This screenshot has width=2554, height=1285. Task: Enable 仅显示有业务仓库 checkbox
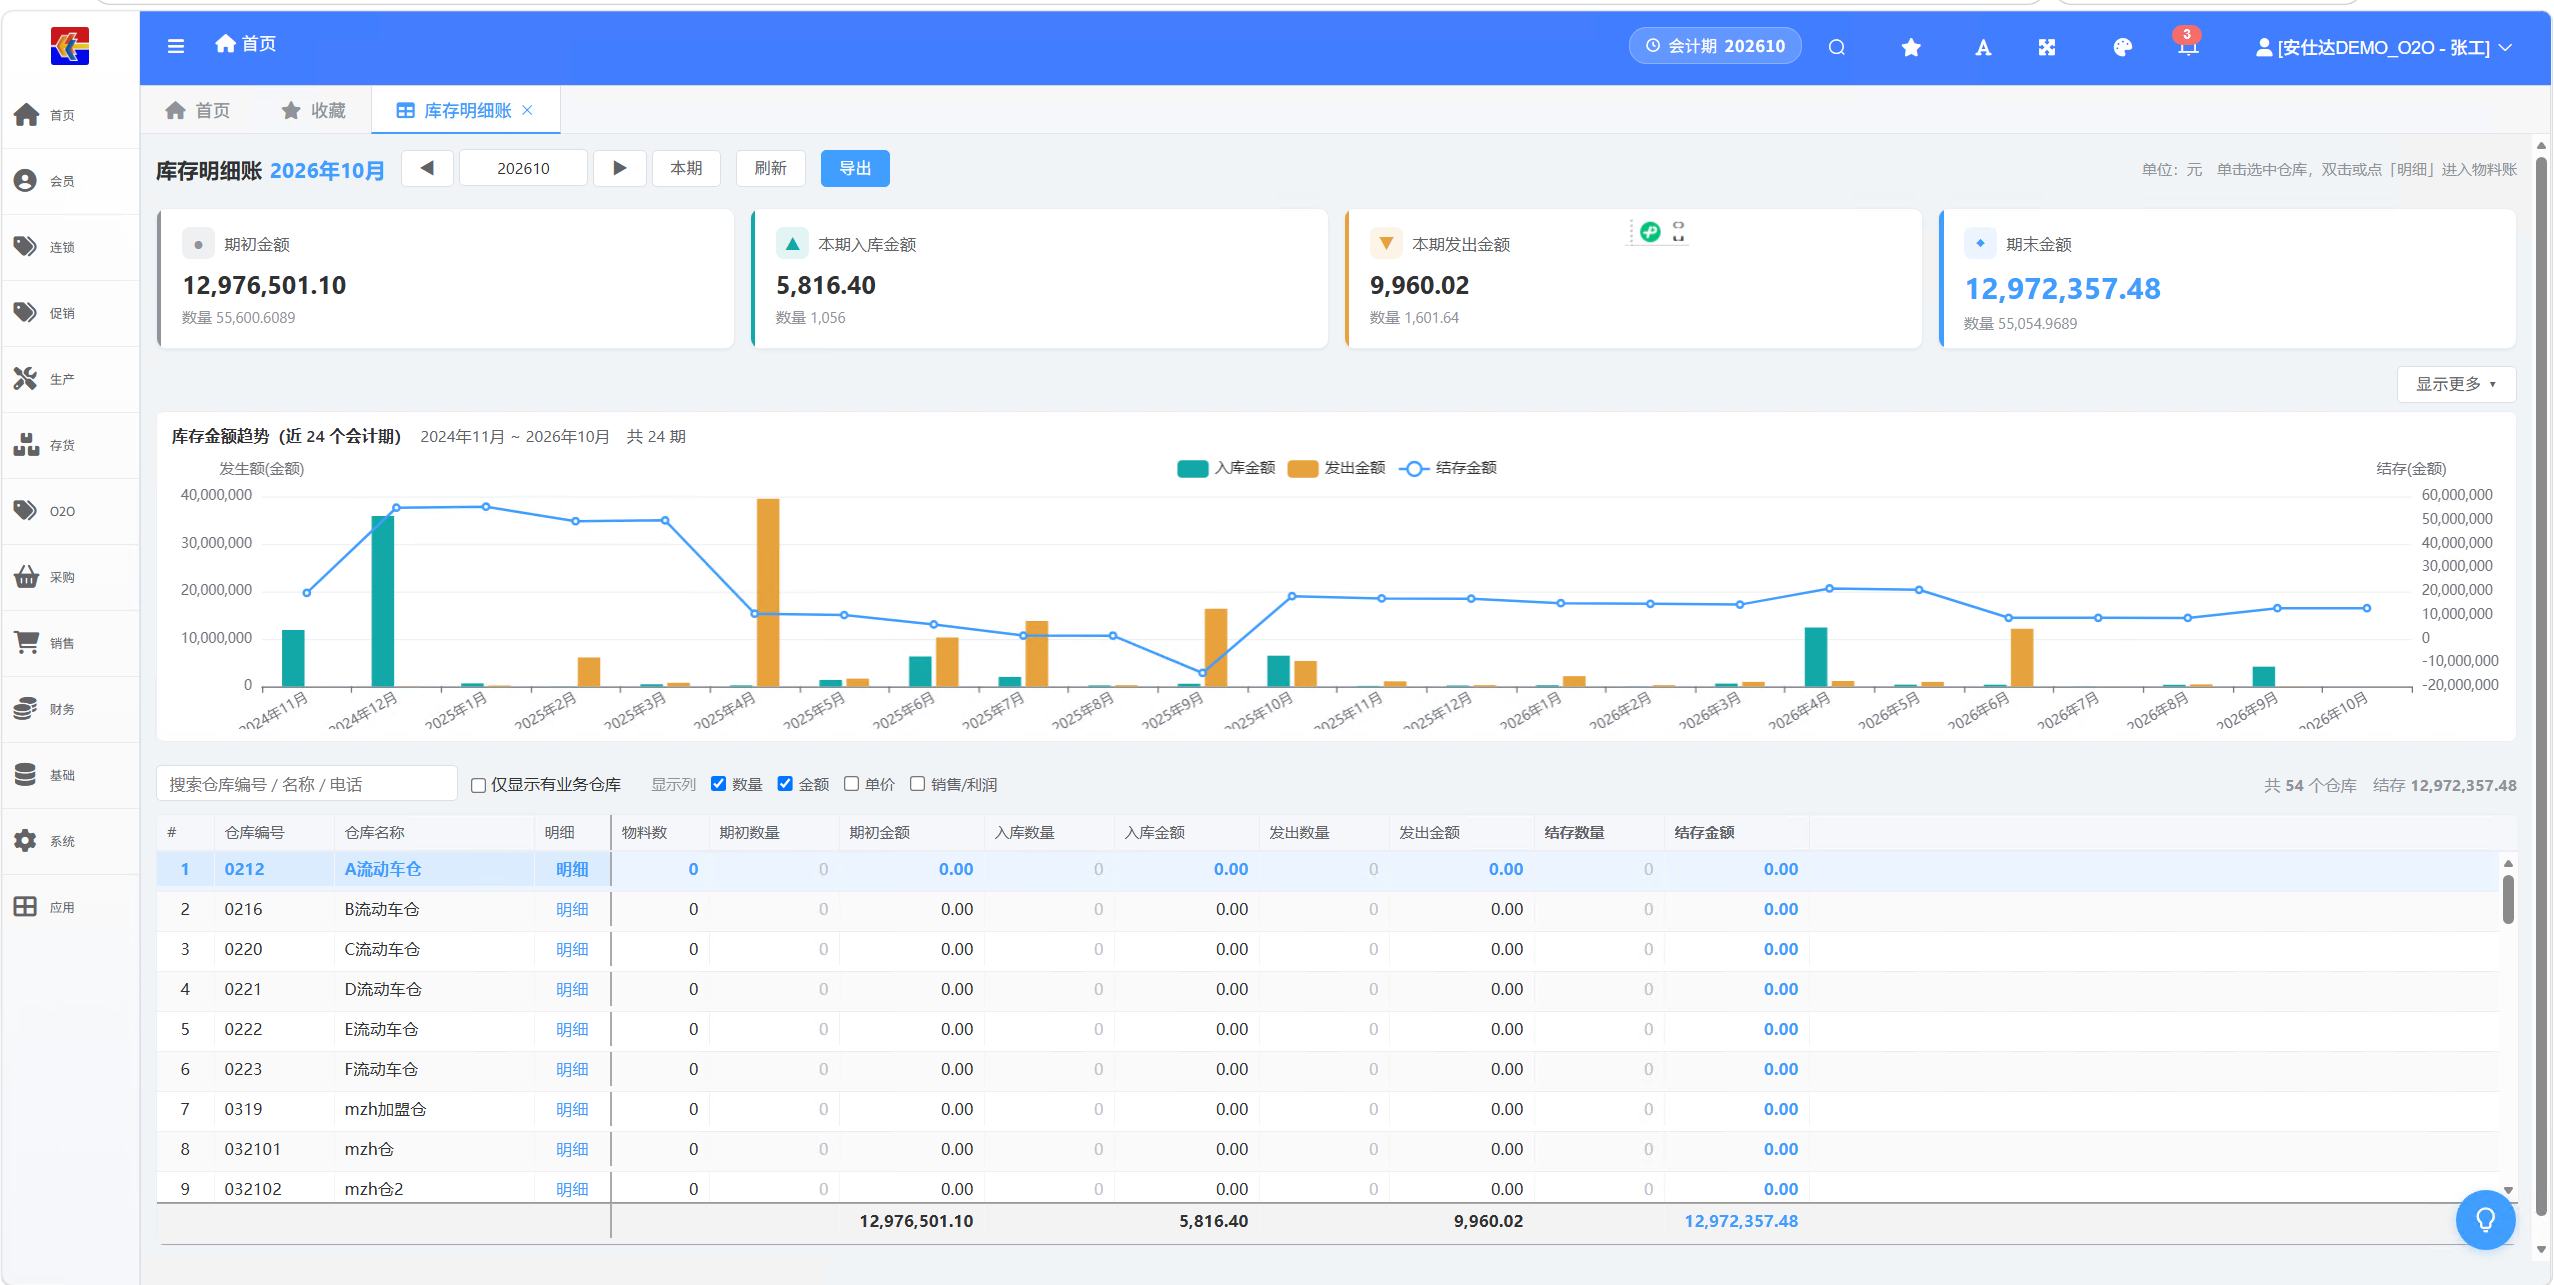point(479,786)
